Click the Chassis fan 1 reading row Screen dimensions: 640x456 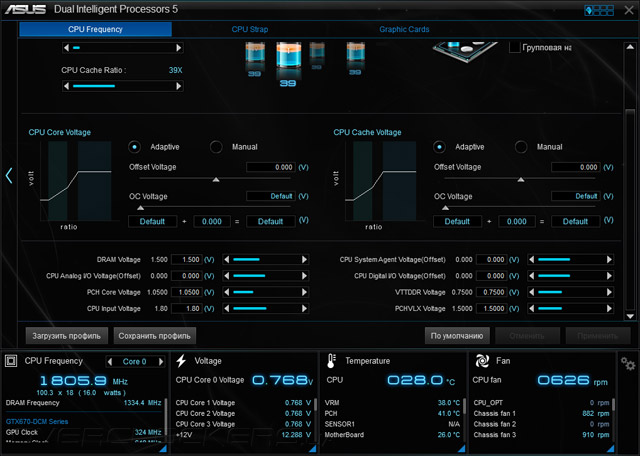pyautogui.click(x=541, y=414)
